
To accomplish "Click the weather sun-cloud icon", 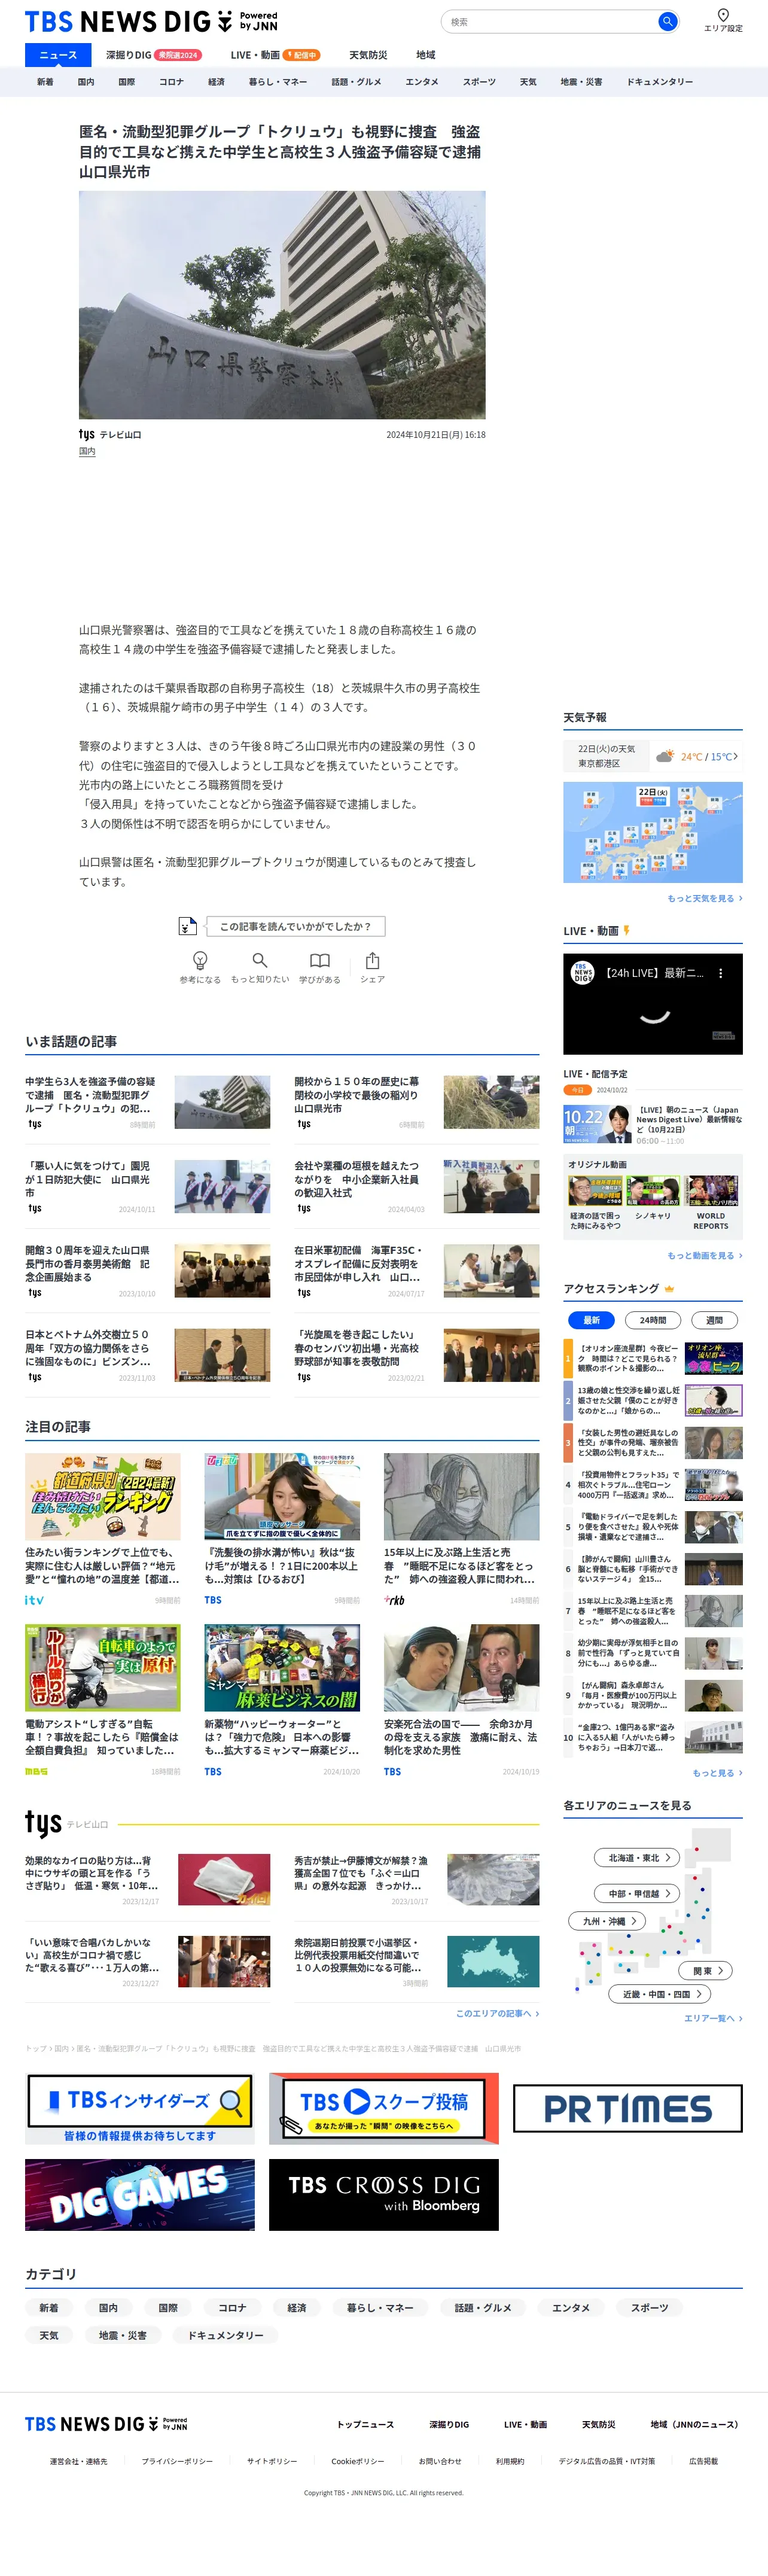I will (x=665, y=756).
